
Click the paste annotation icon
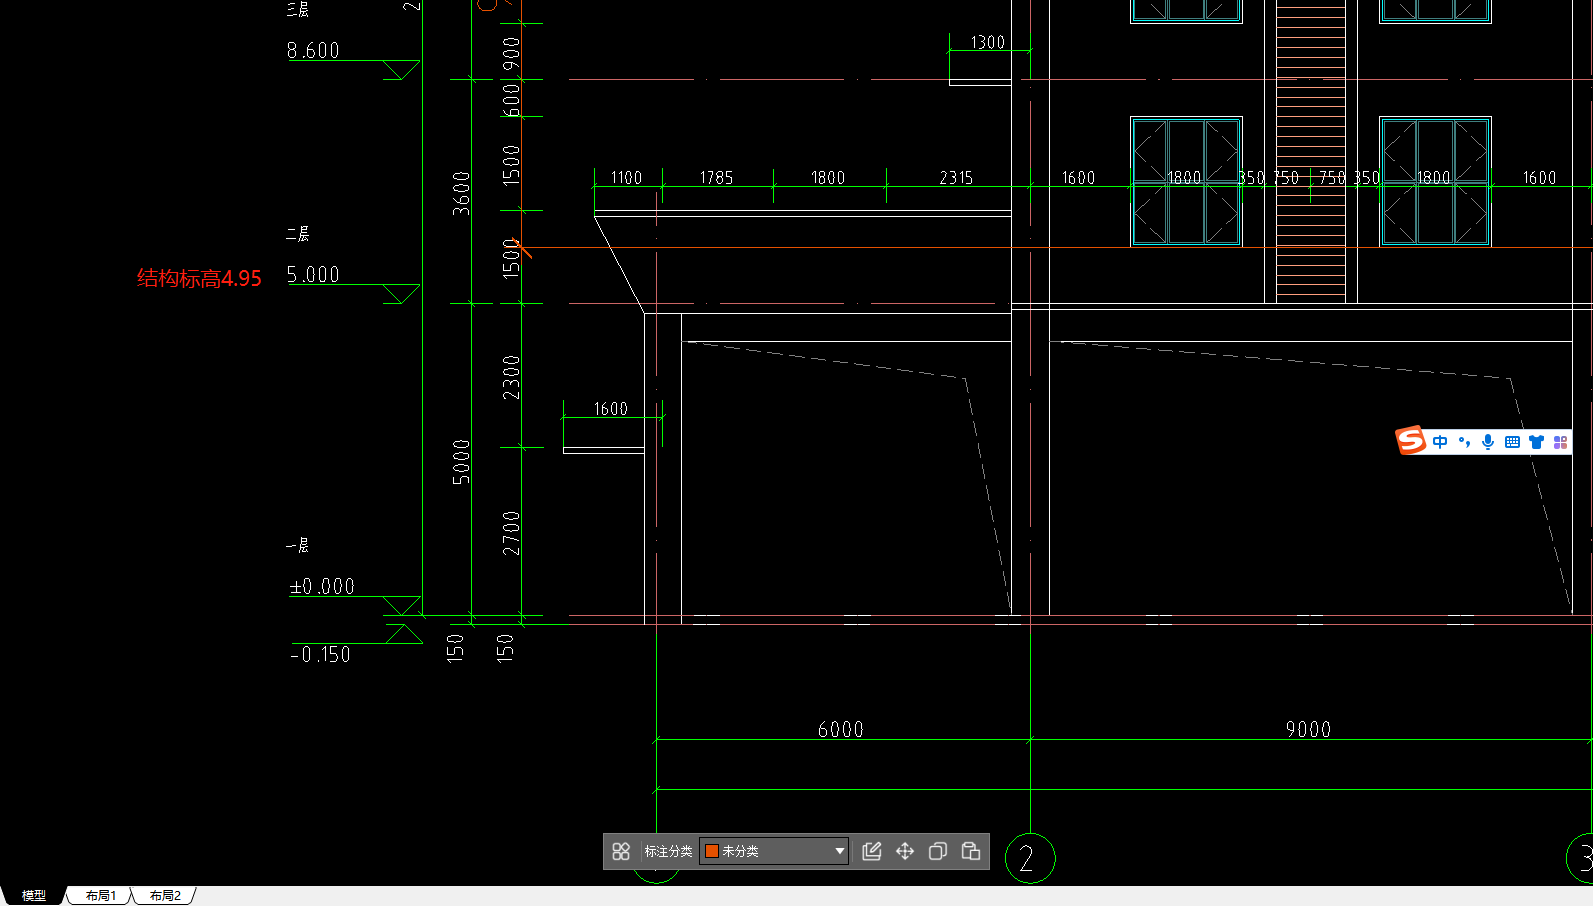tap(971, 851)
